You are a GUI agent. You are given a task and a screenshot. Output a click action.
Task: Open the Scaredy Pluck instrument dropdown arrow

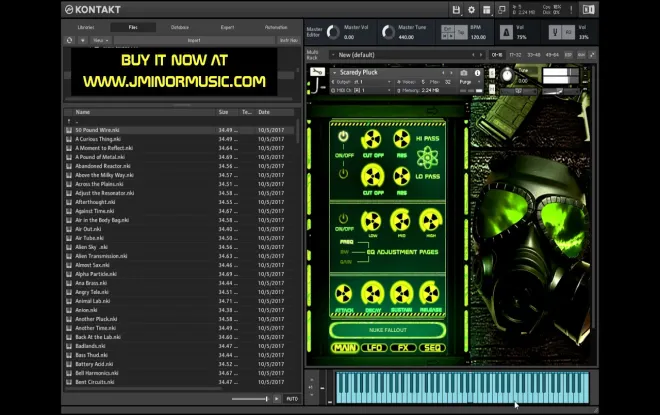tap(335, 73)
